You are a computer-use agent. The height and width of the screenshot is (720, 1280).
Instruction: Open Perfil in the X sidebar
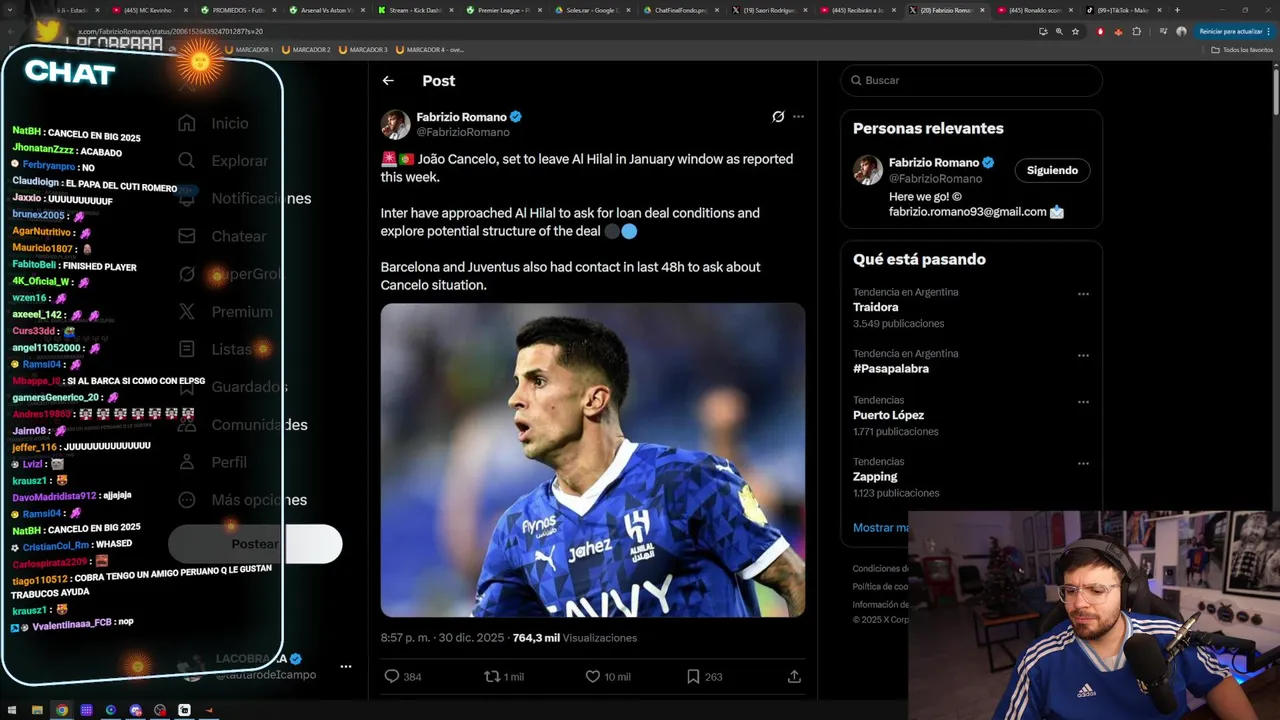212,462
